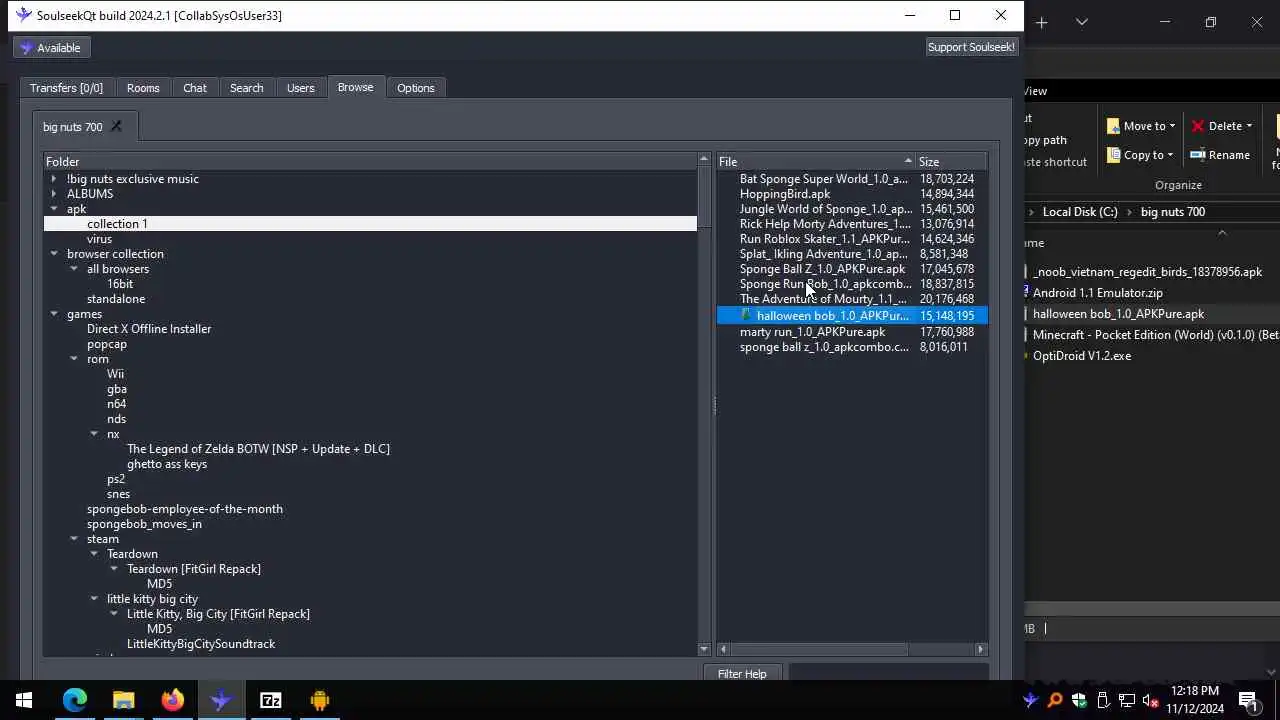Select the ghetto ass keys folder

tap(167, 464)
